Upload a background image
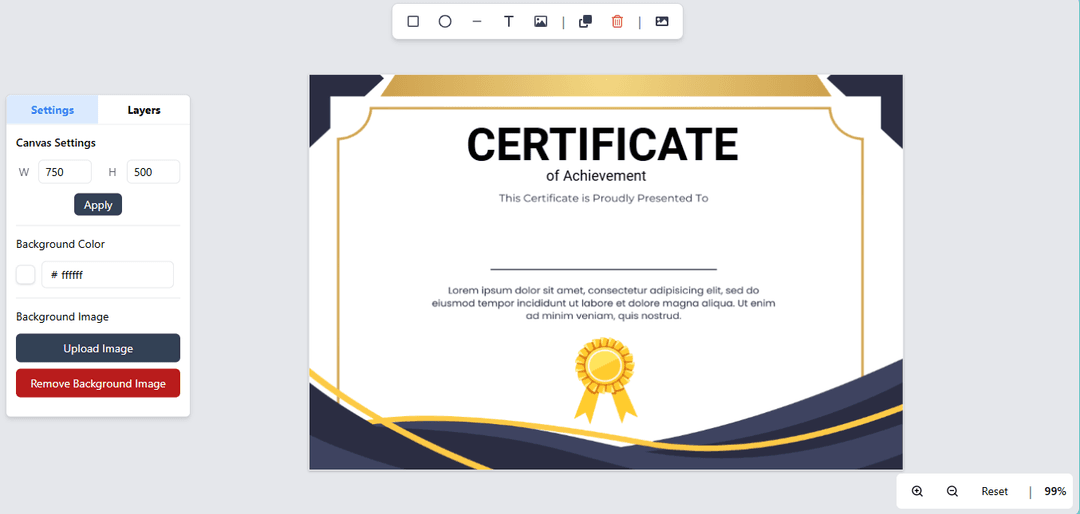The width and height of the screenshot is (1080, 514). click(x=98, y=348)
